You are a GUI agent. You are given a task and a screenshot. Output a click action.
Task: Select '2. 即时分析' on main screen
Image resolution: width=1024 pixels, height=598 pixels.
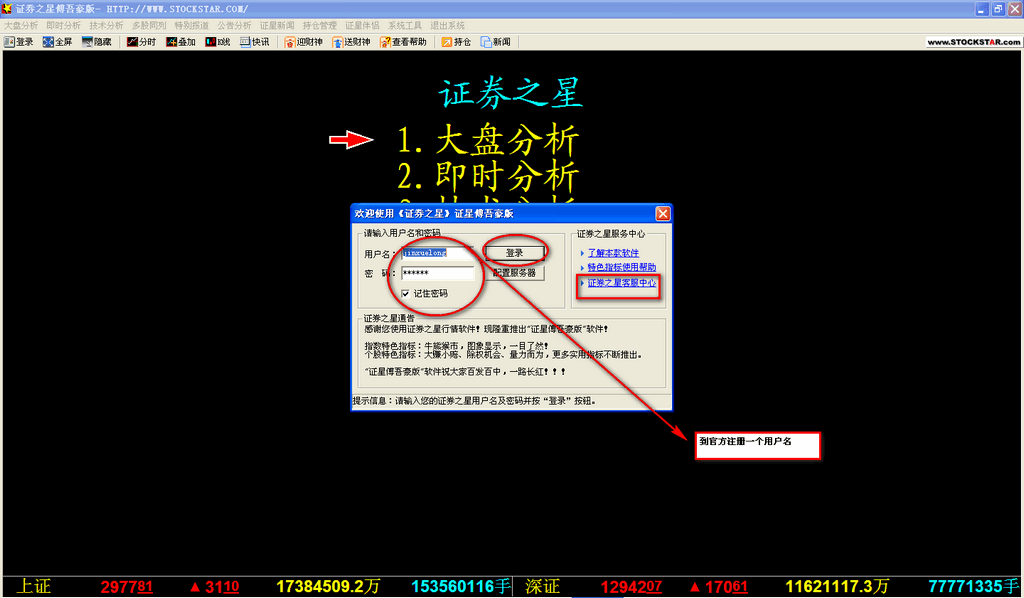488,176
